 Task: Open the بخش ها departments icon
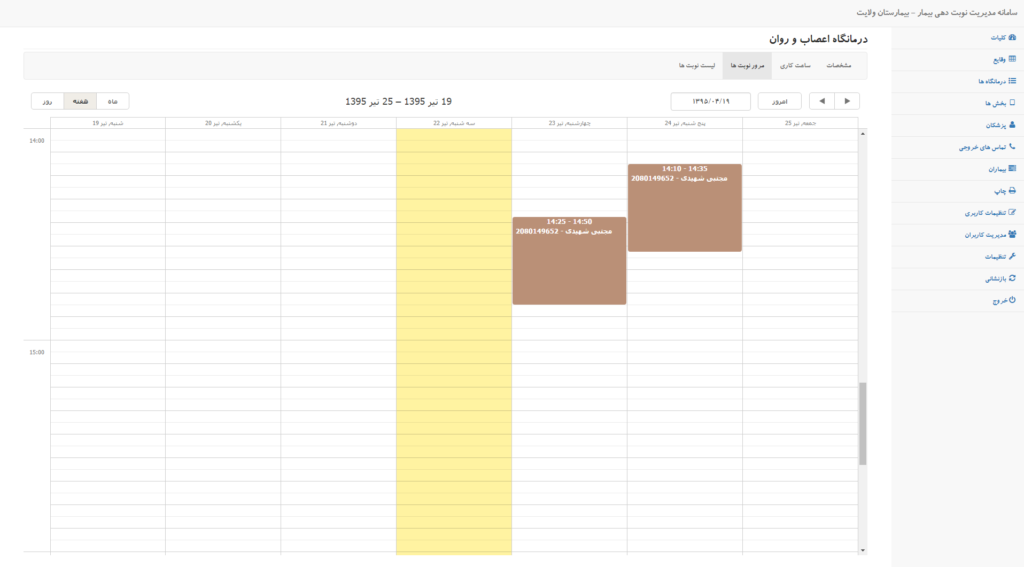point(1012,103)
